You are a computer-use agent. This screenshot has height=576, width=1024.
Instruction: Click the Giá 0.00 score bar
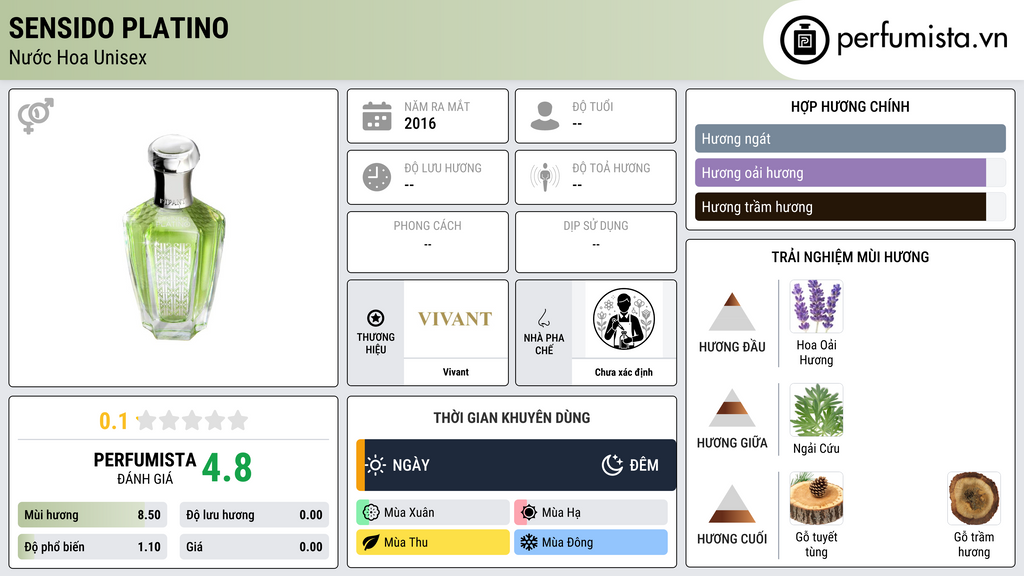254,547
